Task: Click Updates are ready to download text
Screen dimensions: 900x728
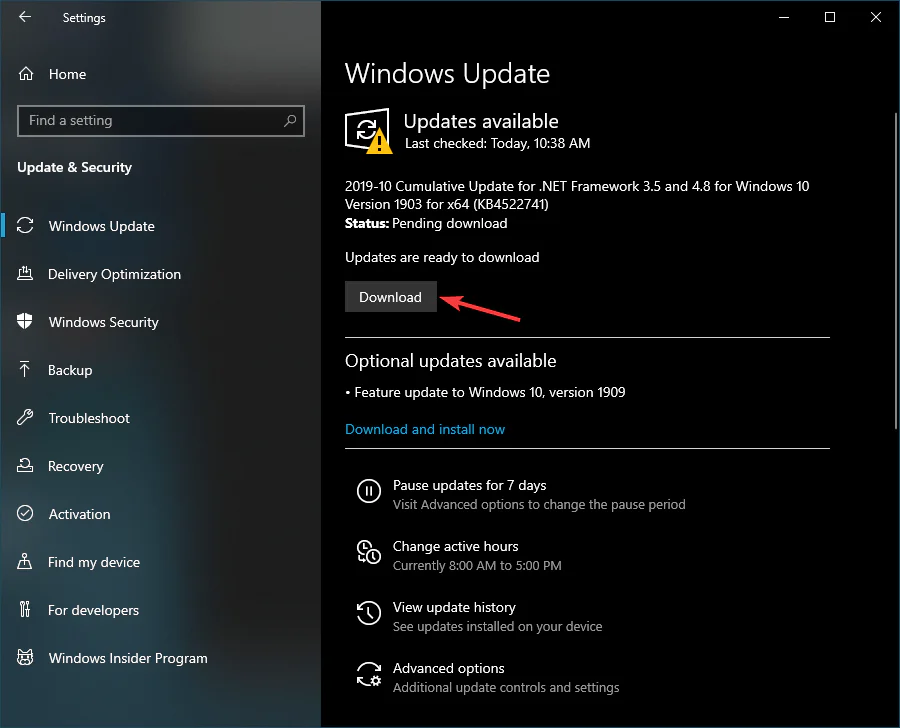Action: [x=442, y=257]
